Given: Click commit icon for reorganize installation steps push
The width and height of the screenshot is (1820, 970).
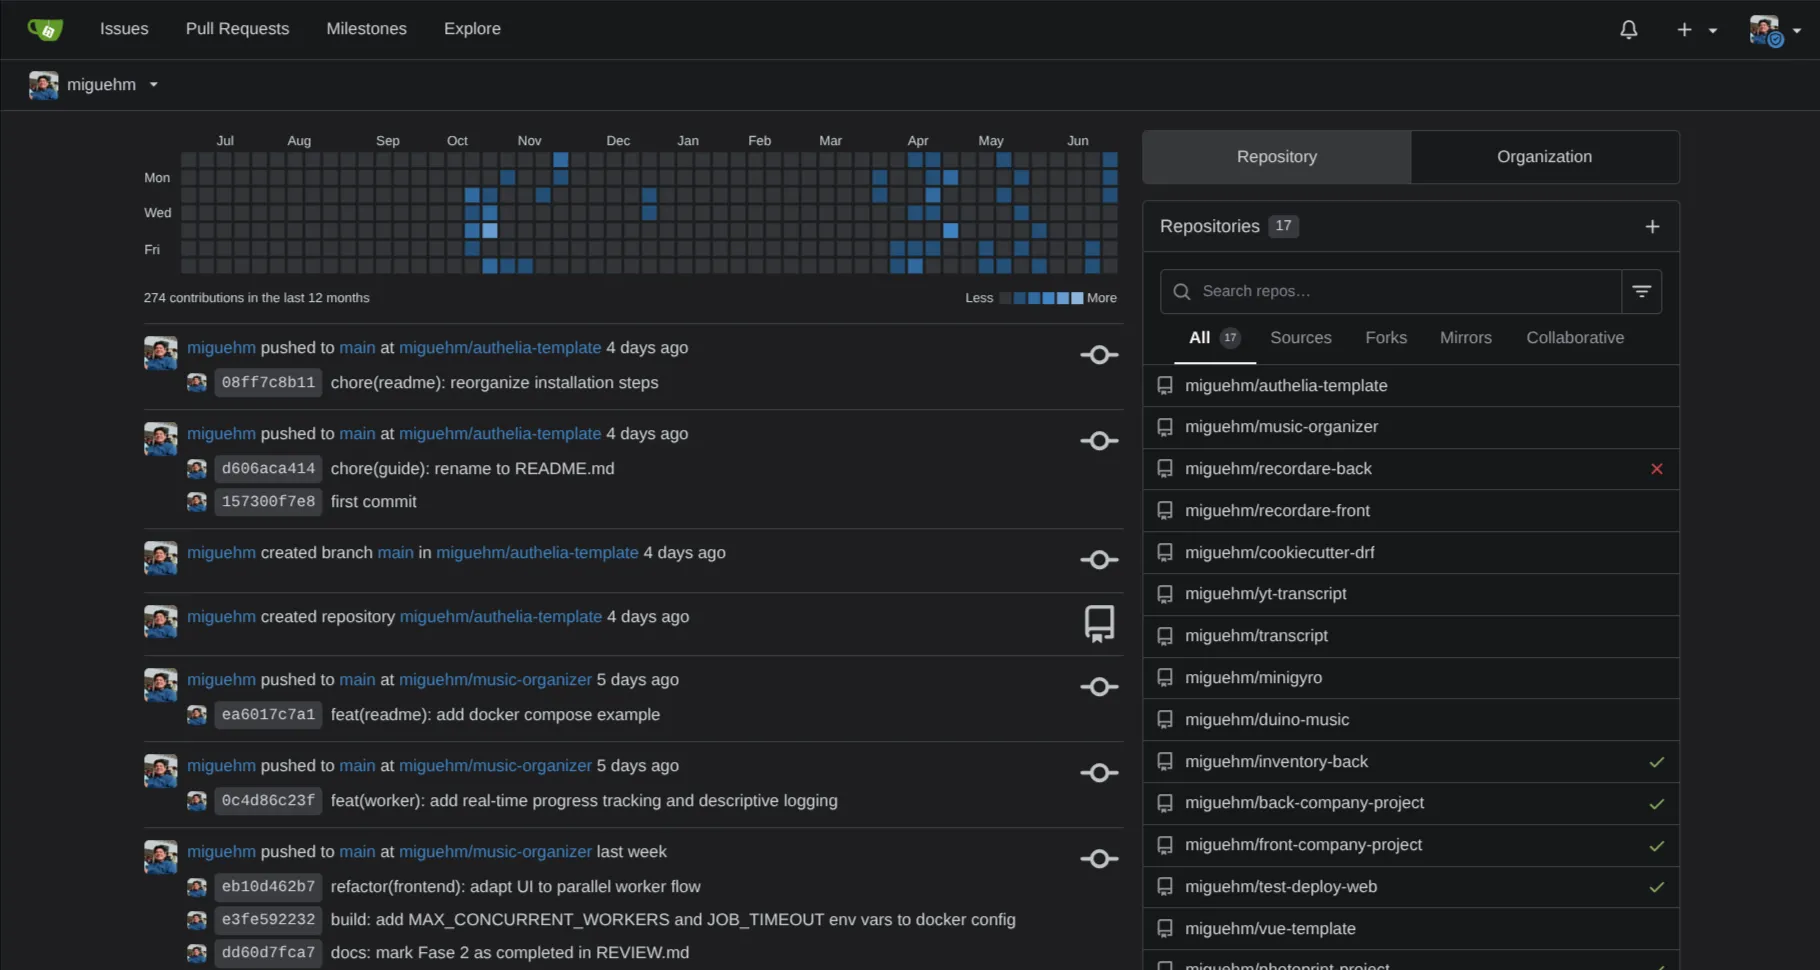Looking at the screenshot, I should 1099,355.
